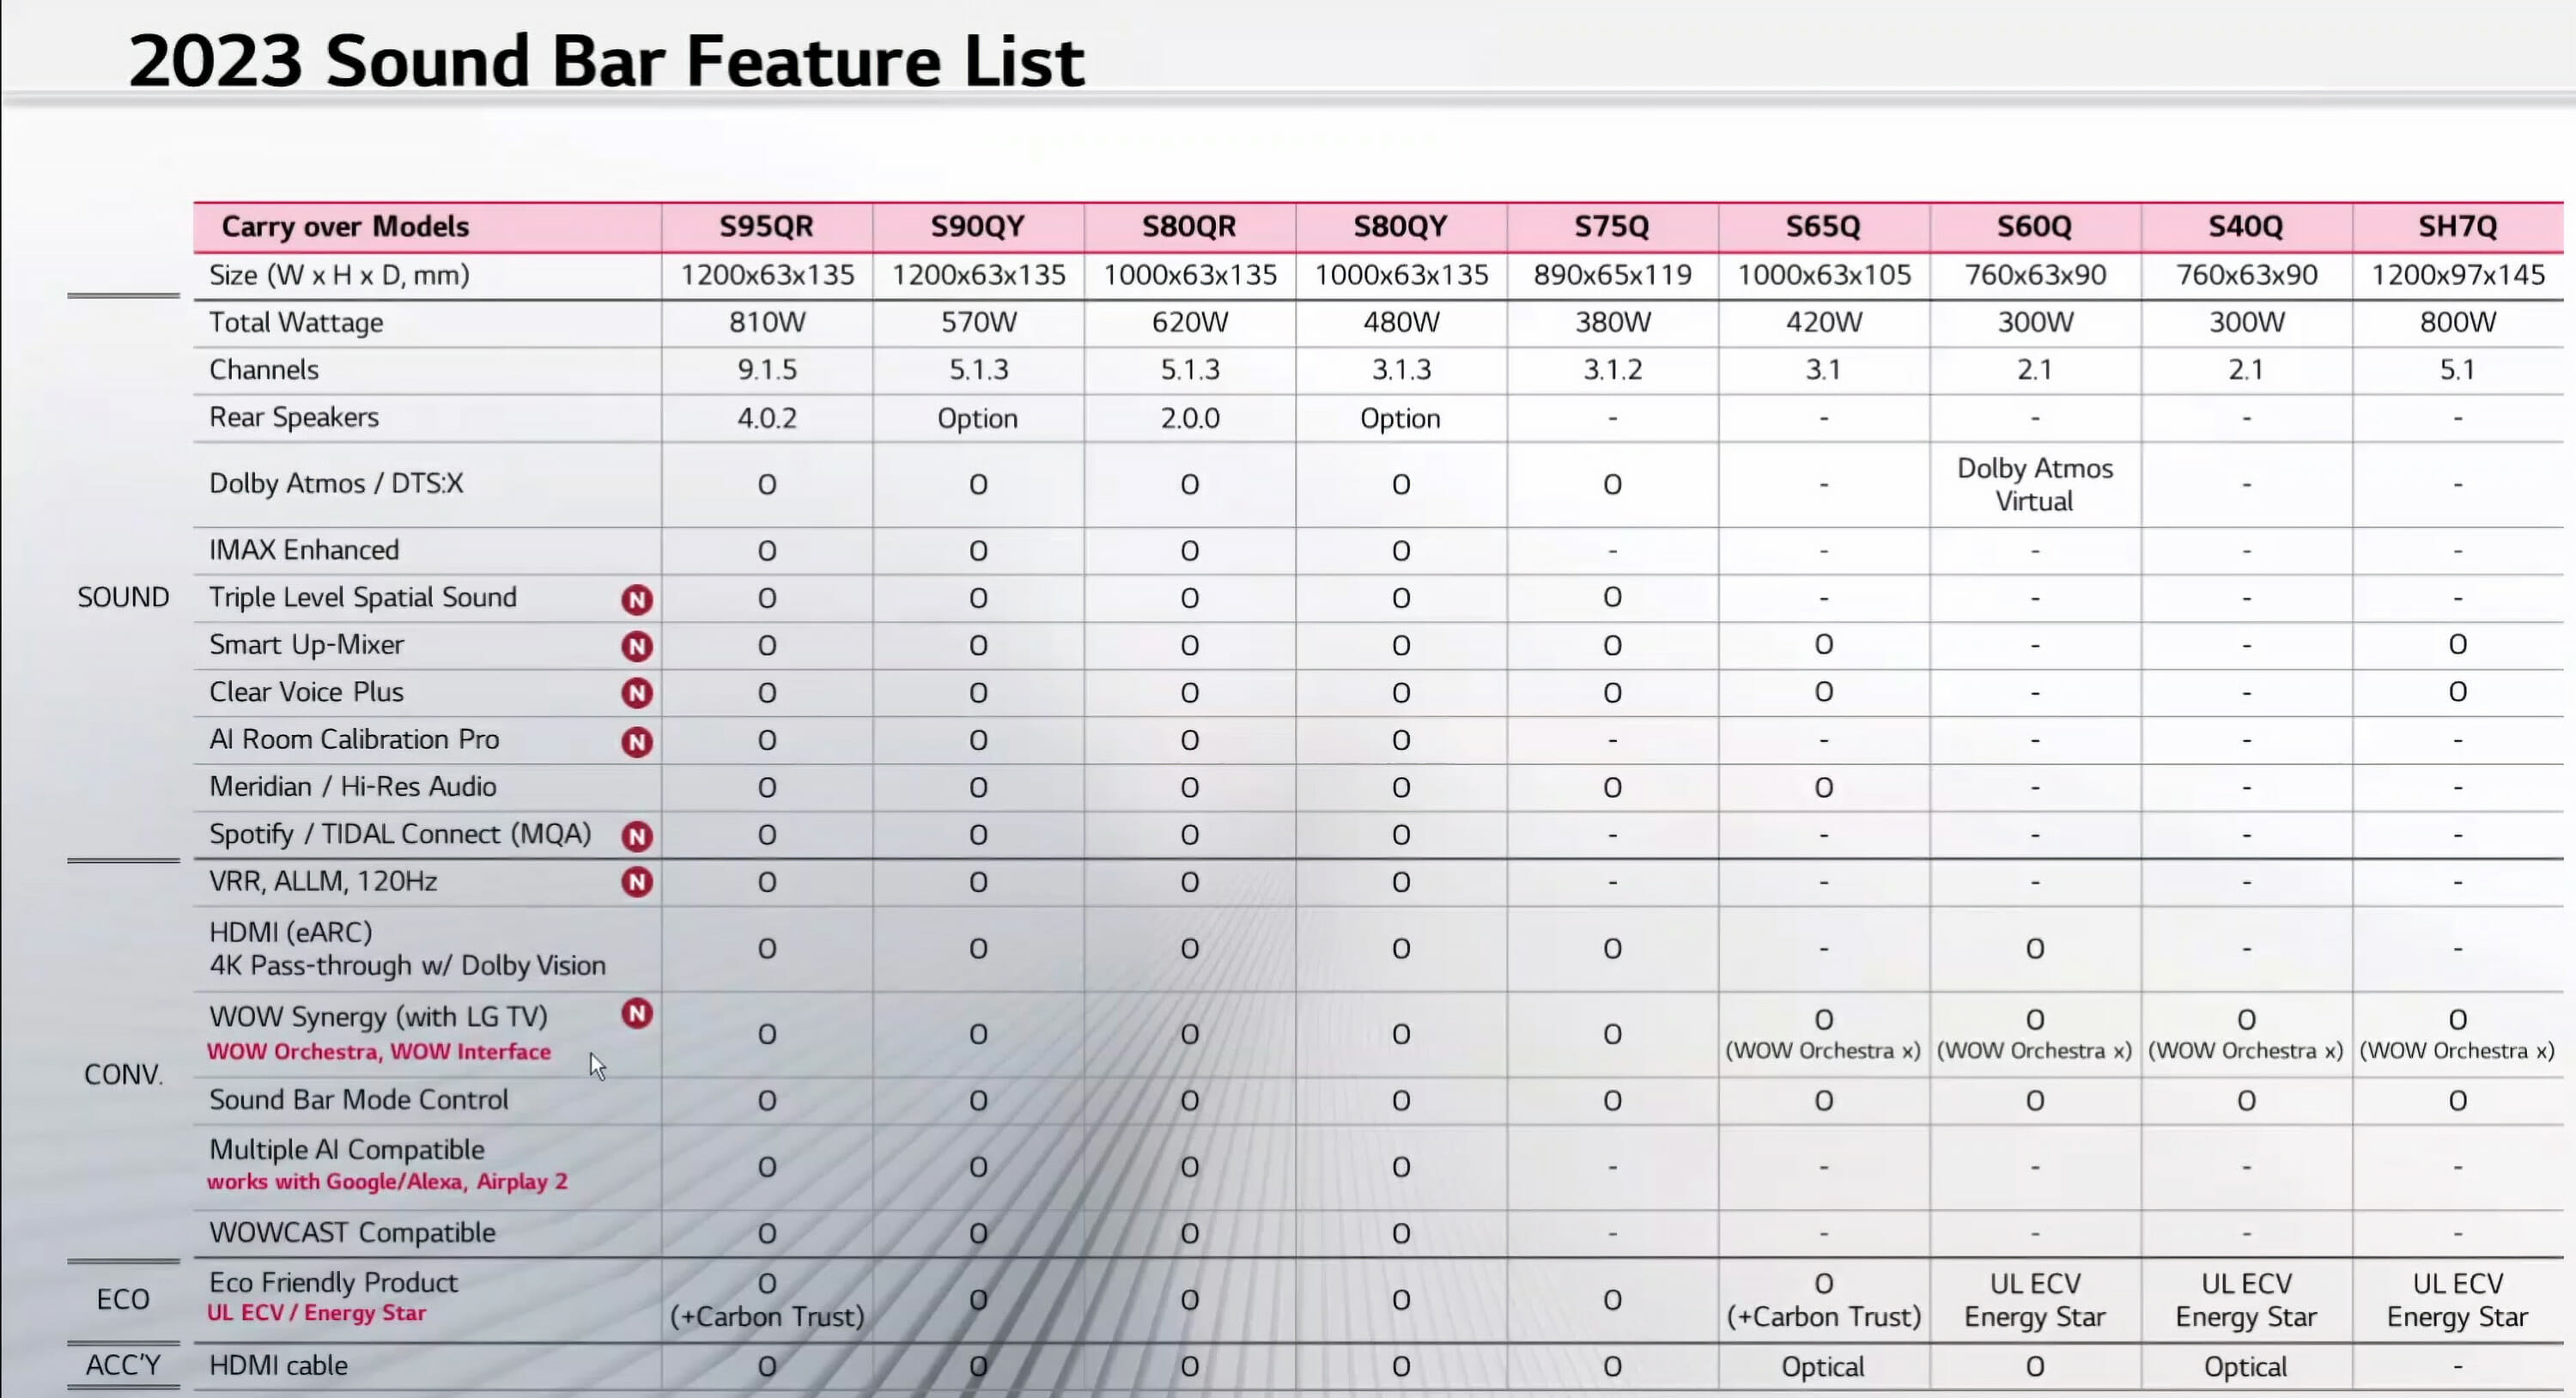Select the S80QY column header

coord(1400,226)
